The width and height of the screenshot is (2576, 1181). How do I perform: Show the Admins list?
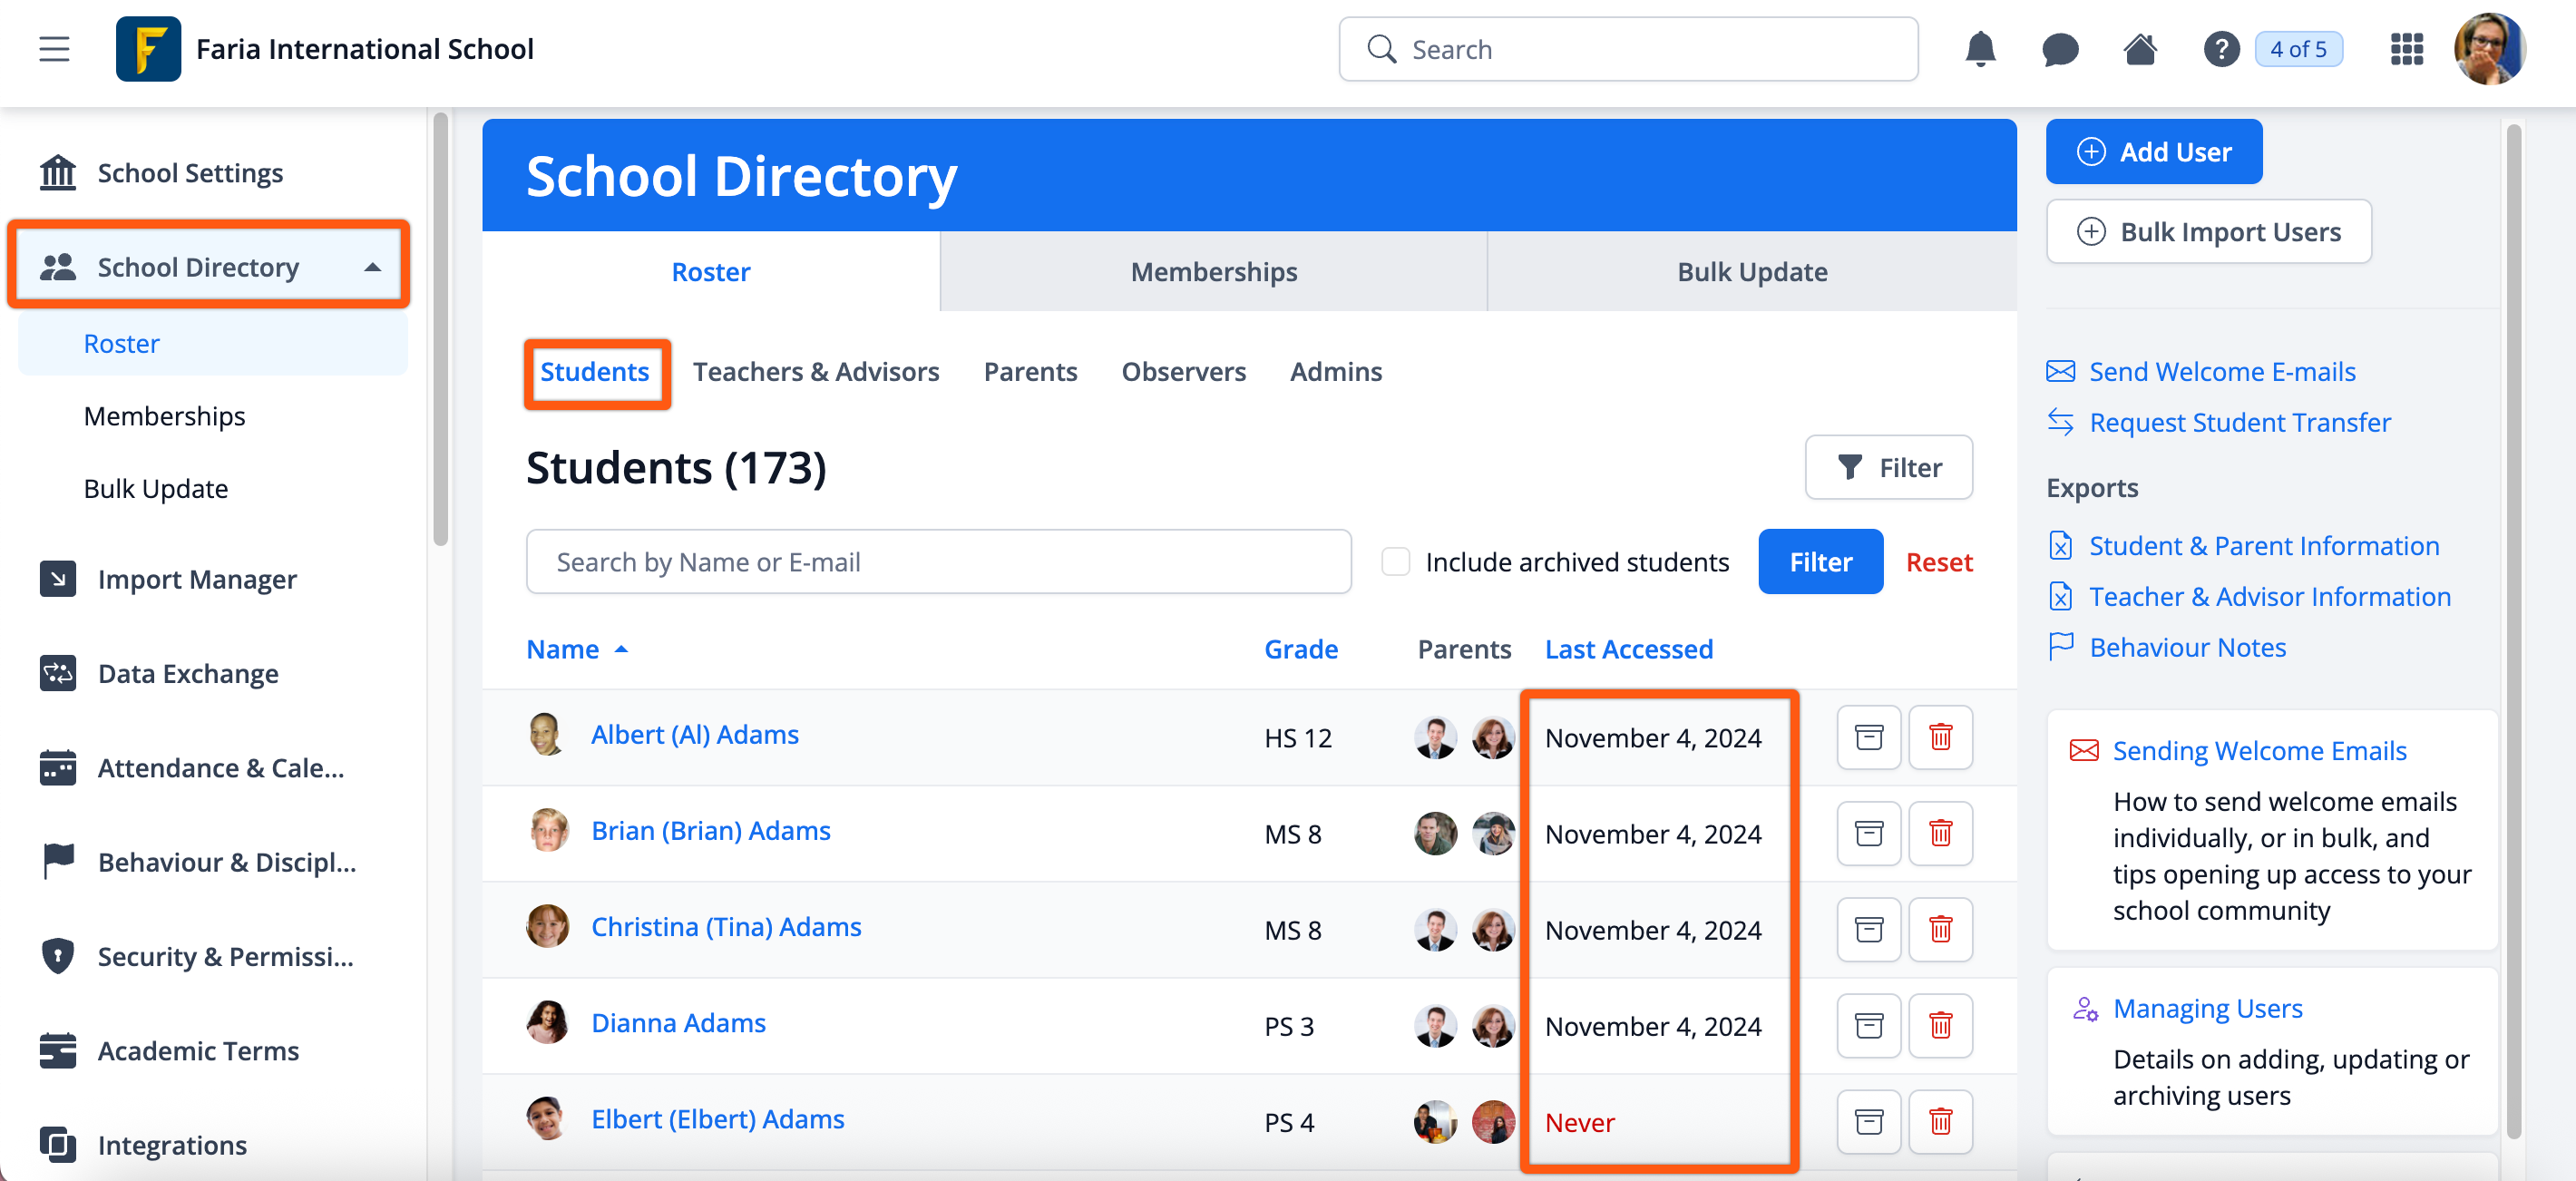(x=1335, y=372)
